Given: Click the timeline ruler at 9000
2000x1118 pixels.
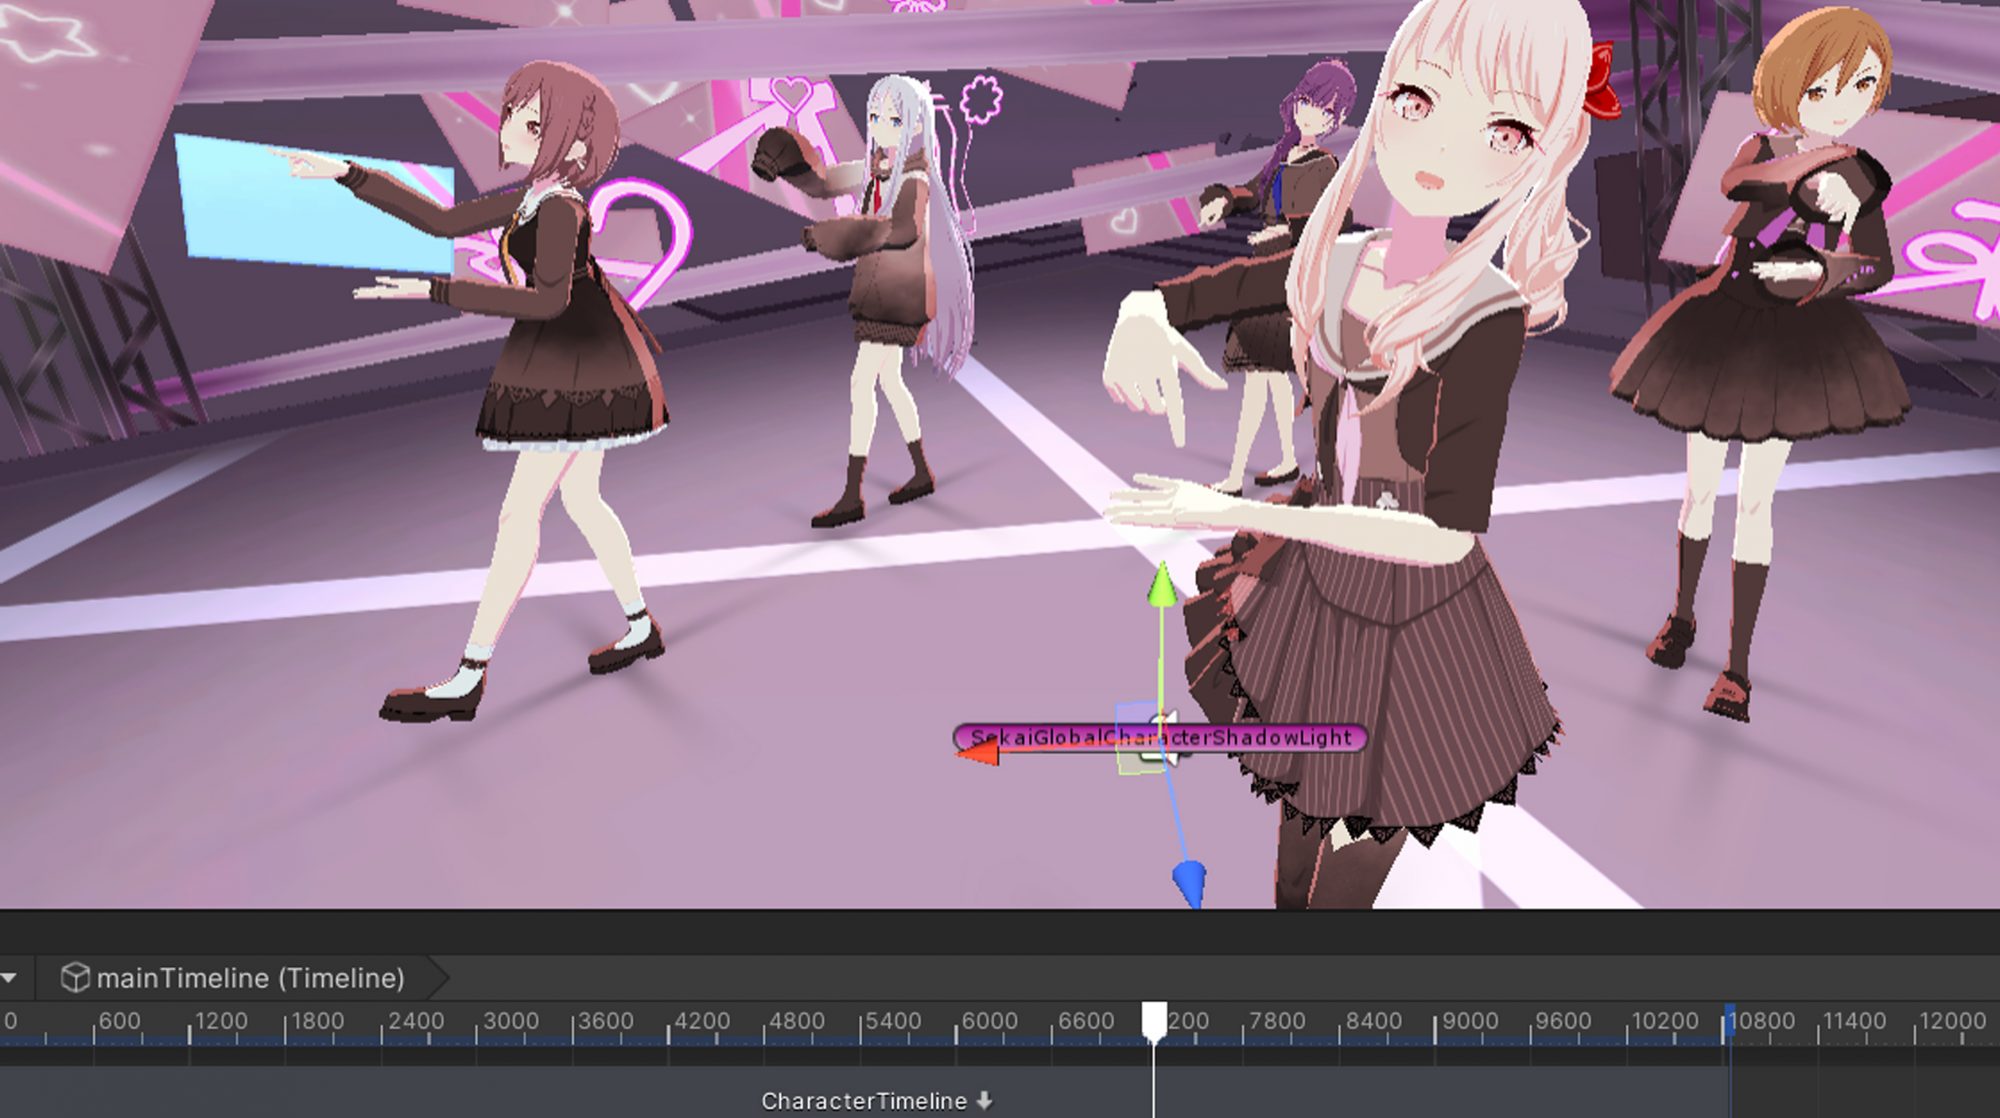Looking at the screenshot, I should click(x=1469, y=1021).
